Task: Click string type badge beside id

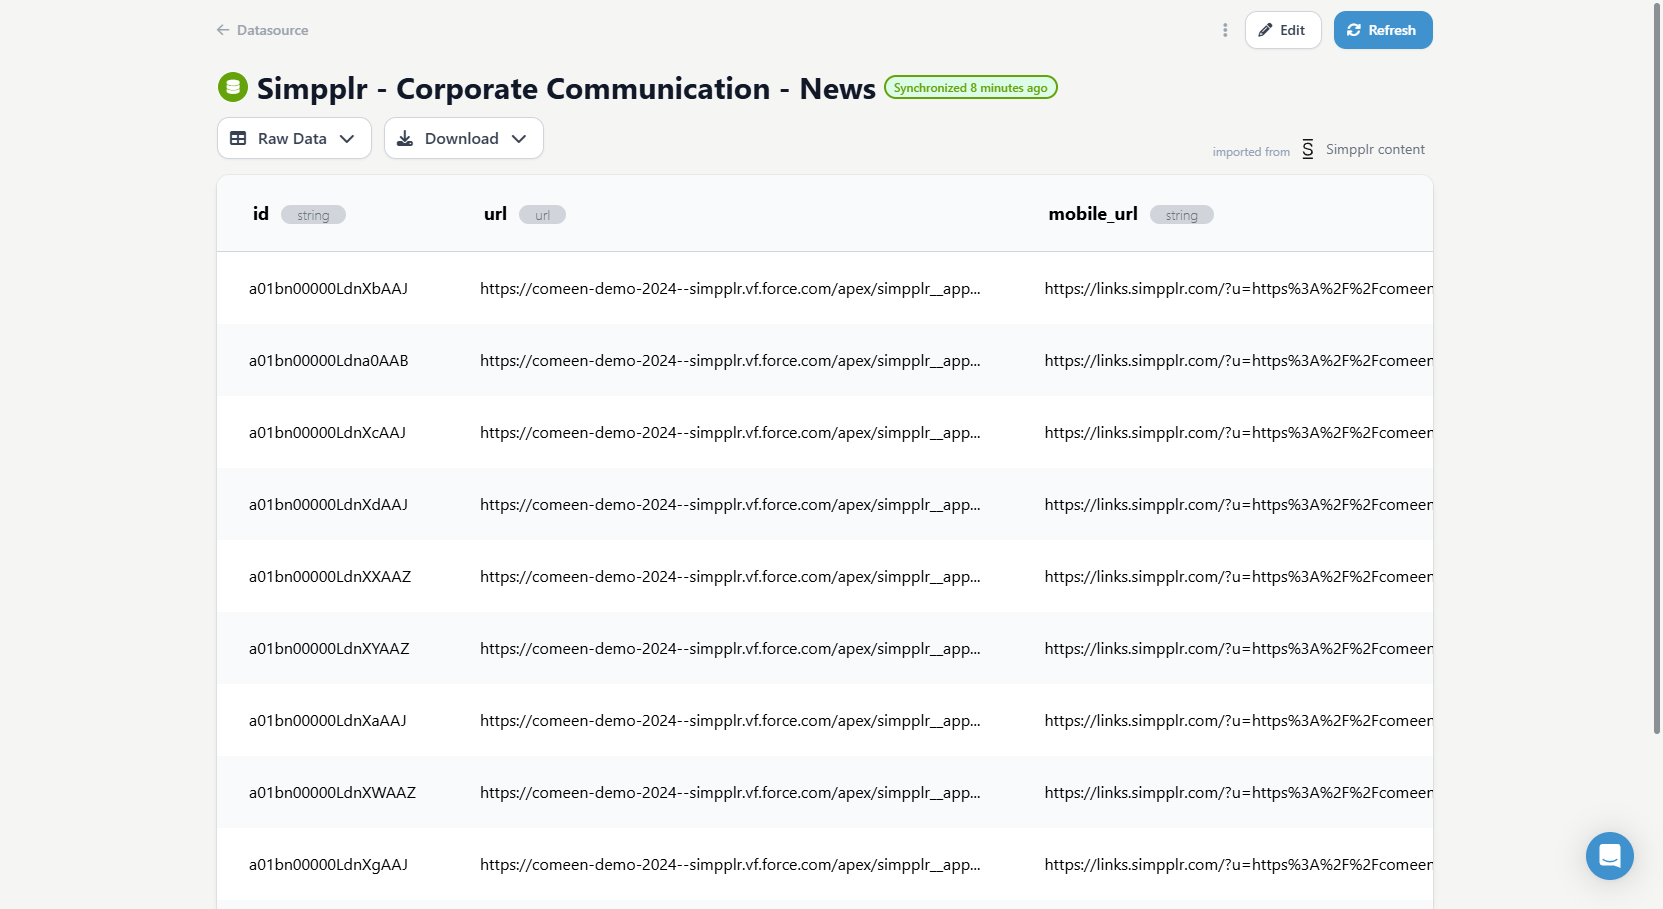Action: (313, 215)
